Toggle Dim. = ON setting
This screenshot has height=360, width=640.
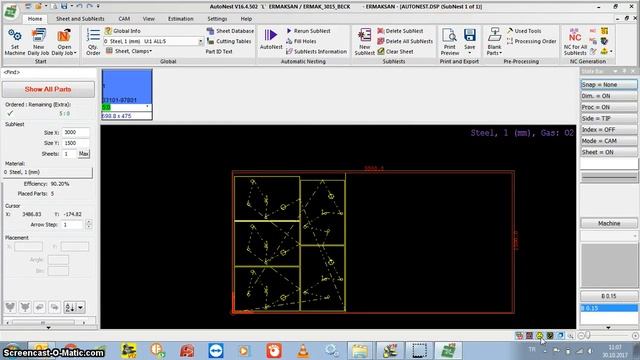[609, 96]
